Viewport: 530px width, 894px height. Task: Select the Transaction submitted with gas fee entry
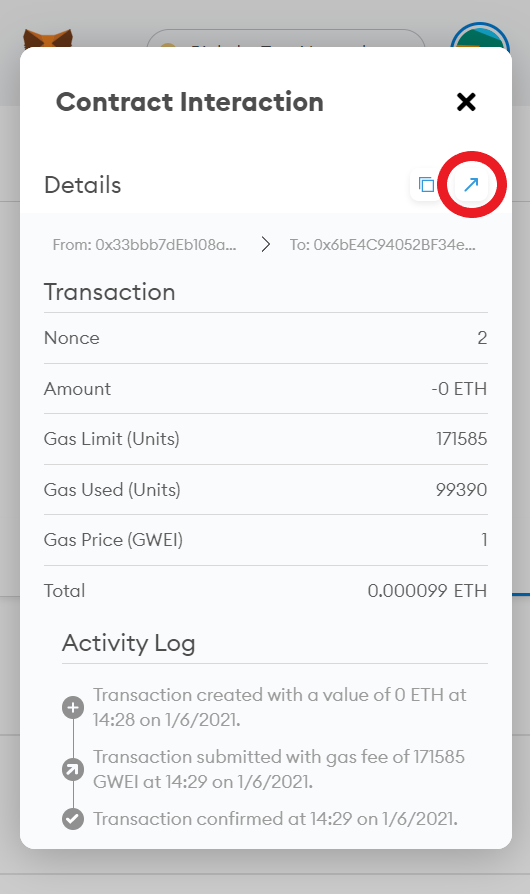click(x=279, y=769)
